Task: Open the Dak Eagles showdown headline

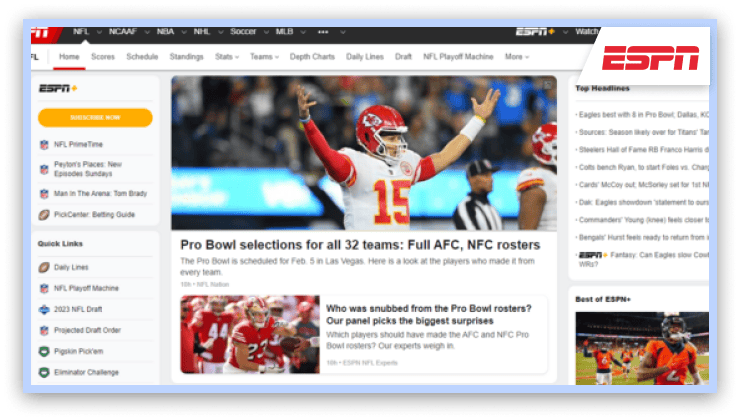Action: click(642, 202)
